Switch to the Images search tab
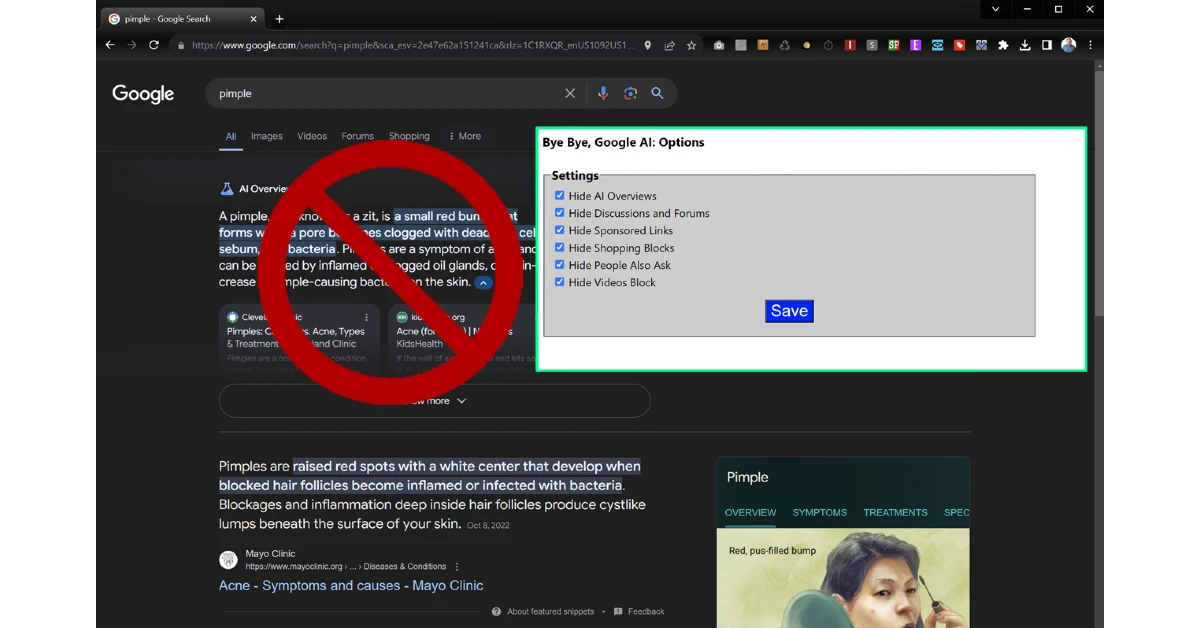The image size is (1200, 628). (266, 136)
